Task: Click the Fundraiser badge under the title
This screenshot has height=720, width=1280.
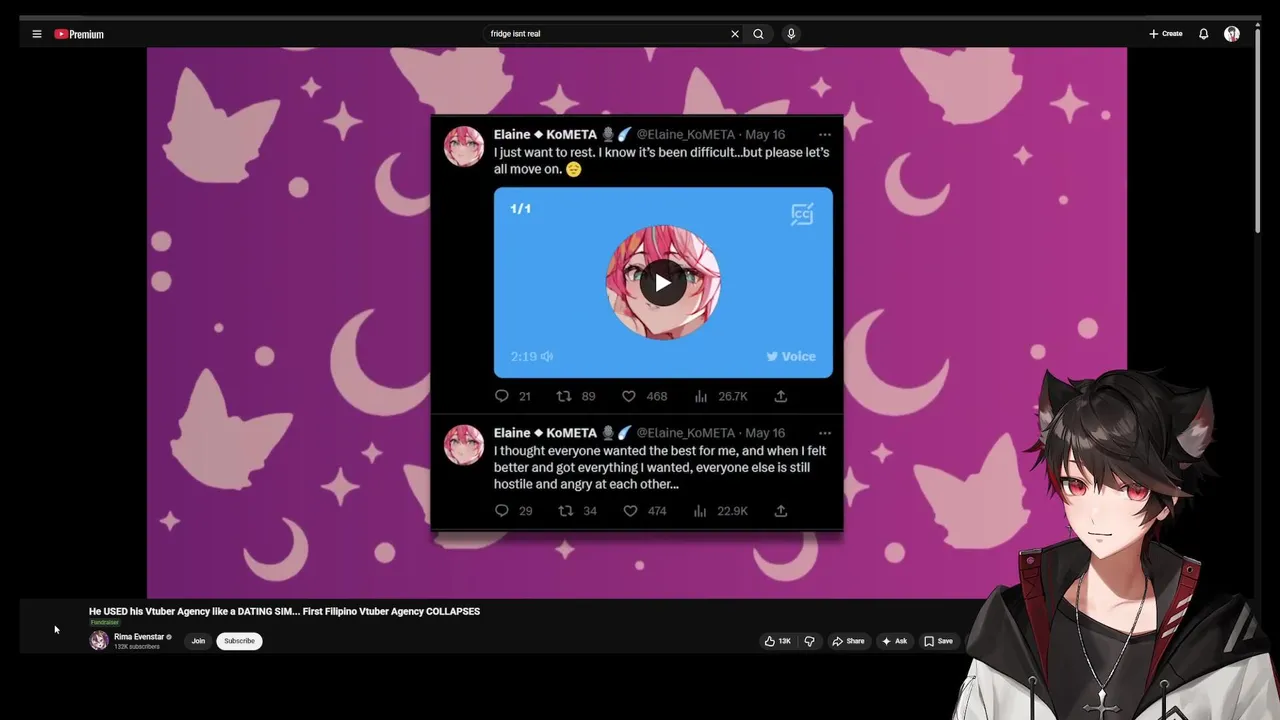Action: point(105,623)
